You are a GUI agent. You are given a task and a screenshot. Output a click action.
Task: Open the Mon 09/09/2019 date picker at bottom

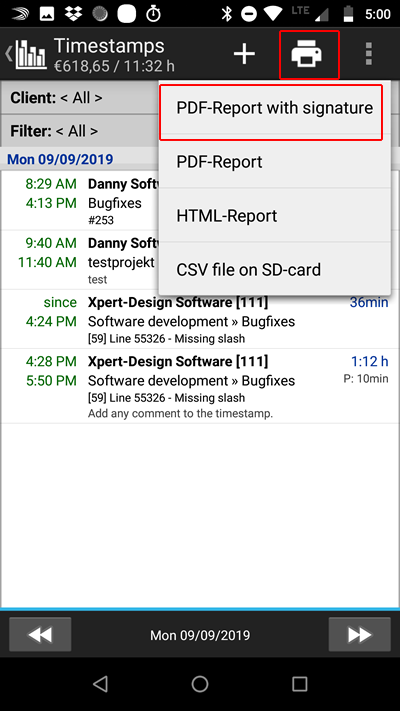tap(200, 635)
